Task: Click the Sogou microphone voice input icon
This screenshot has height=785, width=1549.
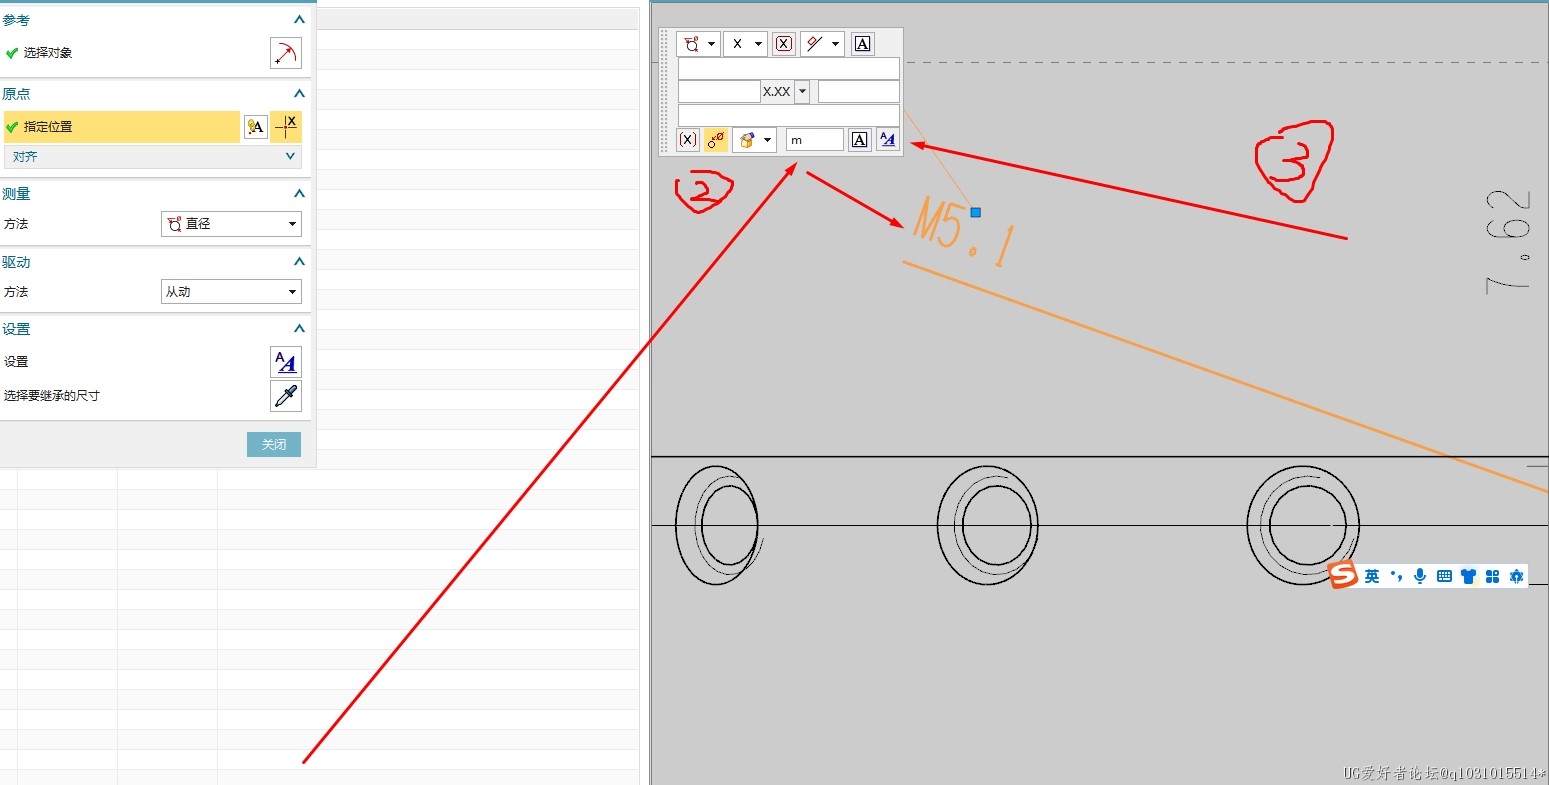Action: (x=1420, y=576)
